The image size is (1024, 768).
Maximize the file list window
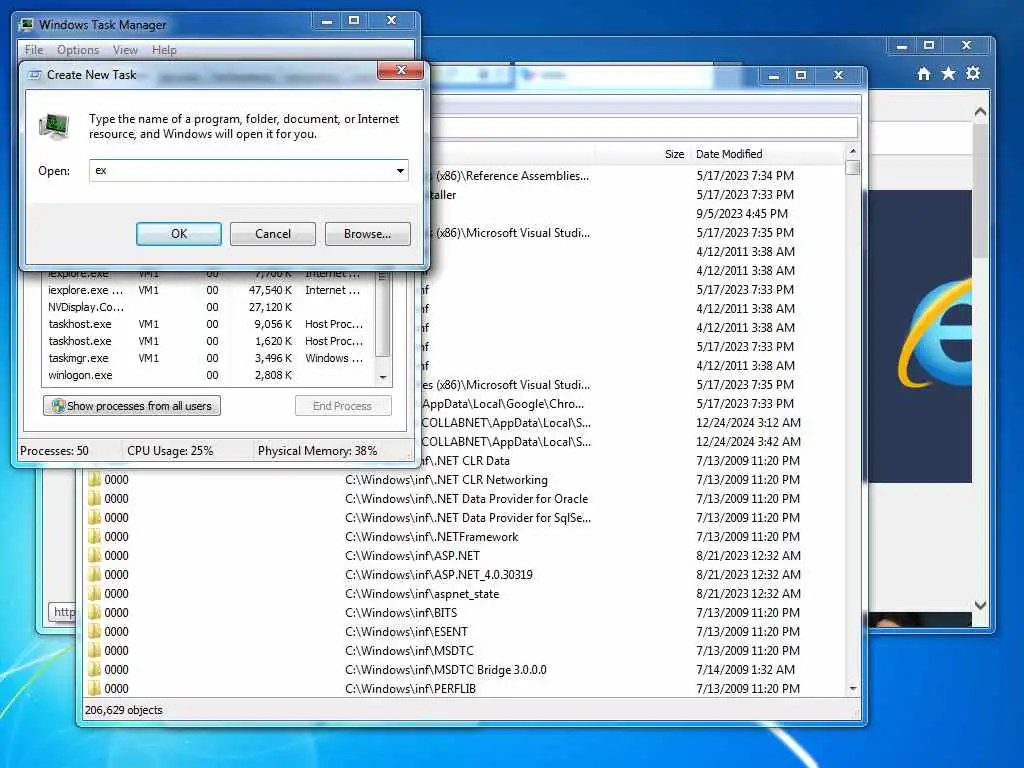coord(801,75)
